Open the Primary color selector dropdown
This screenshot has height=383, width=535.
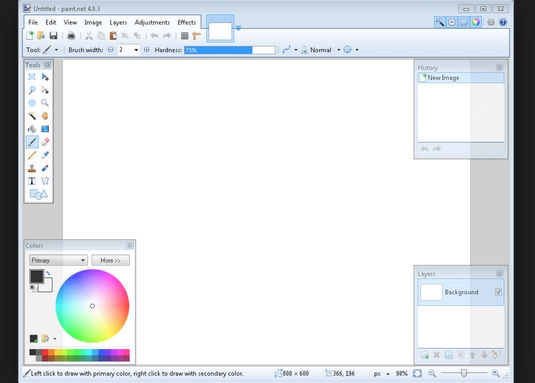58,260
